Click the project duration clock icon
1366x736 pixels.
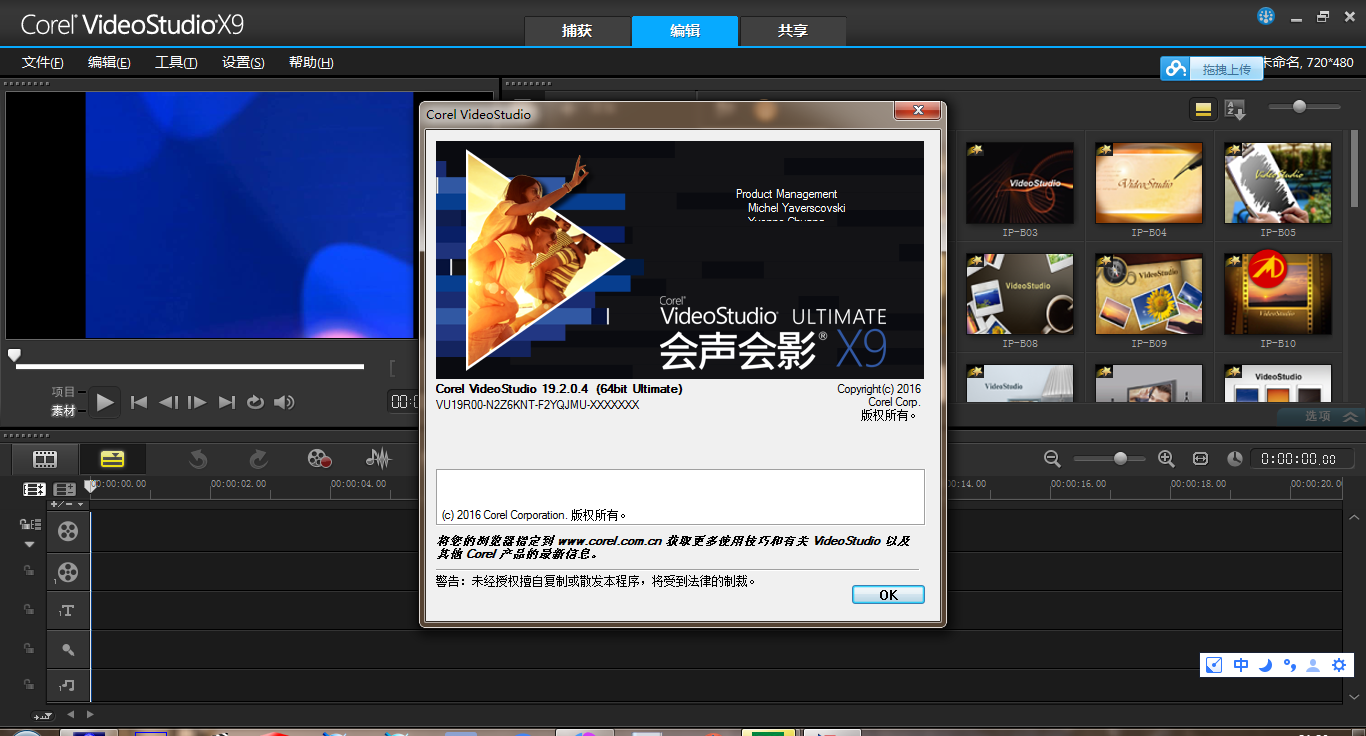click(1235, 458)
